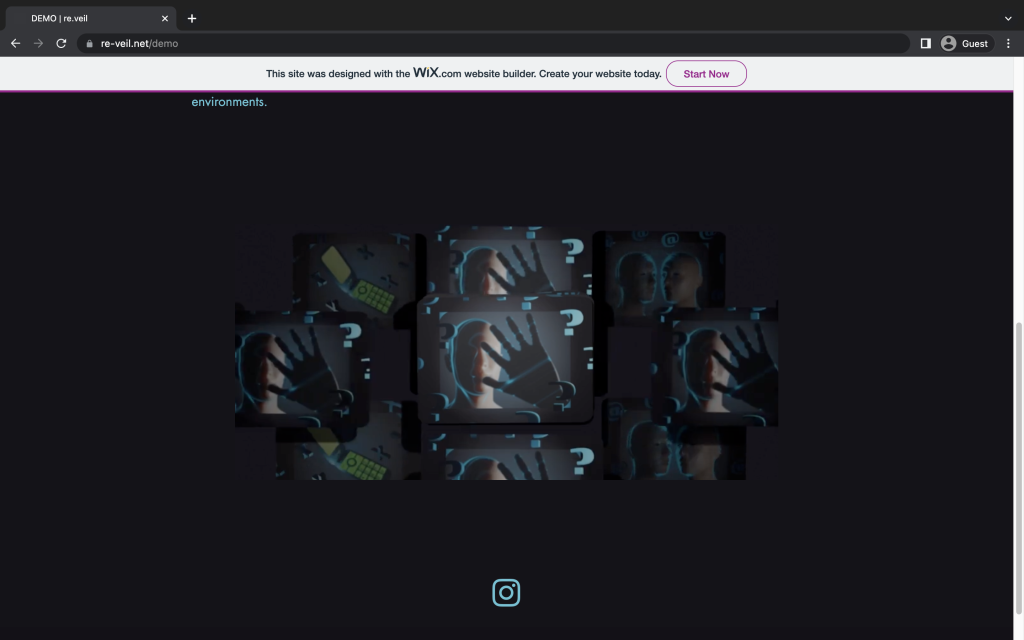Open the Guest profile menu
This screenshot has height=640, width=1024.
point(965,44)
